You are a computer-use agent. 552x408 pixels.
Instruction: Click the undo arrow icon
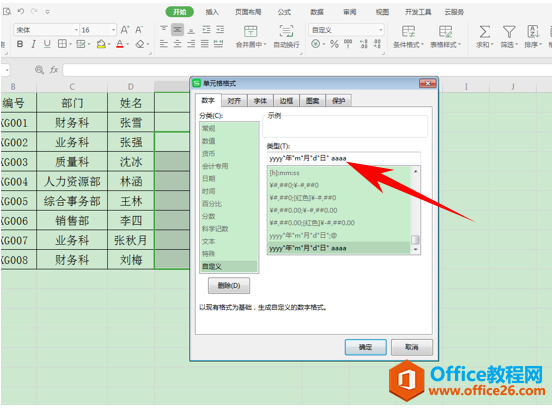pyautogui.click(x=21, y=12)
